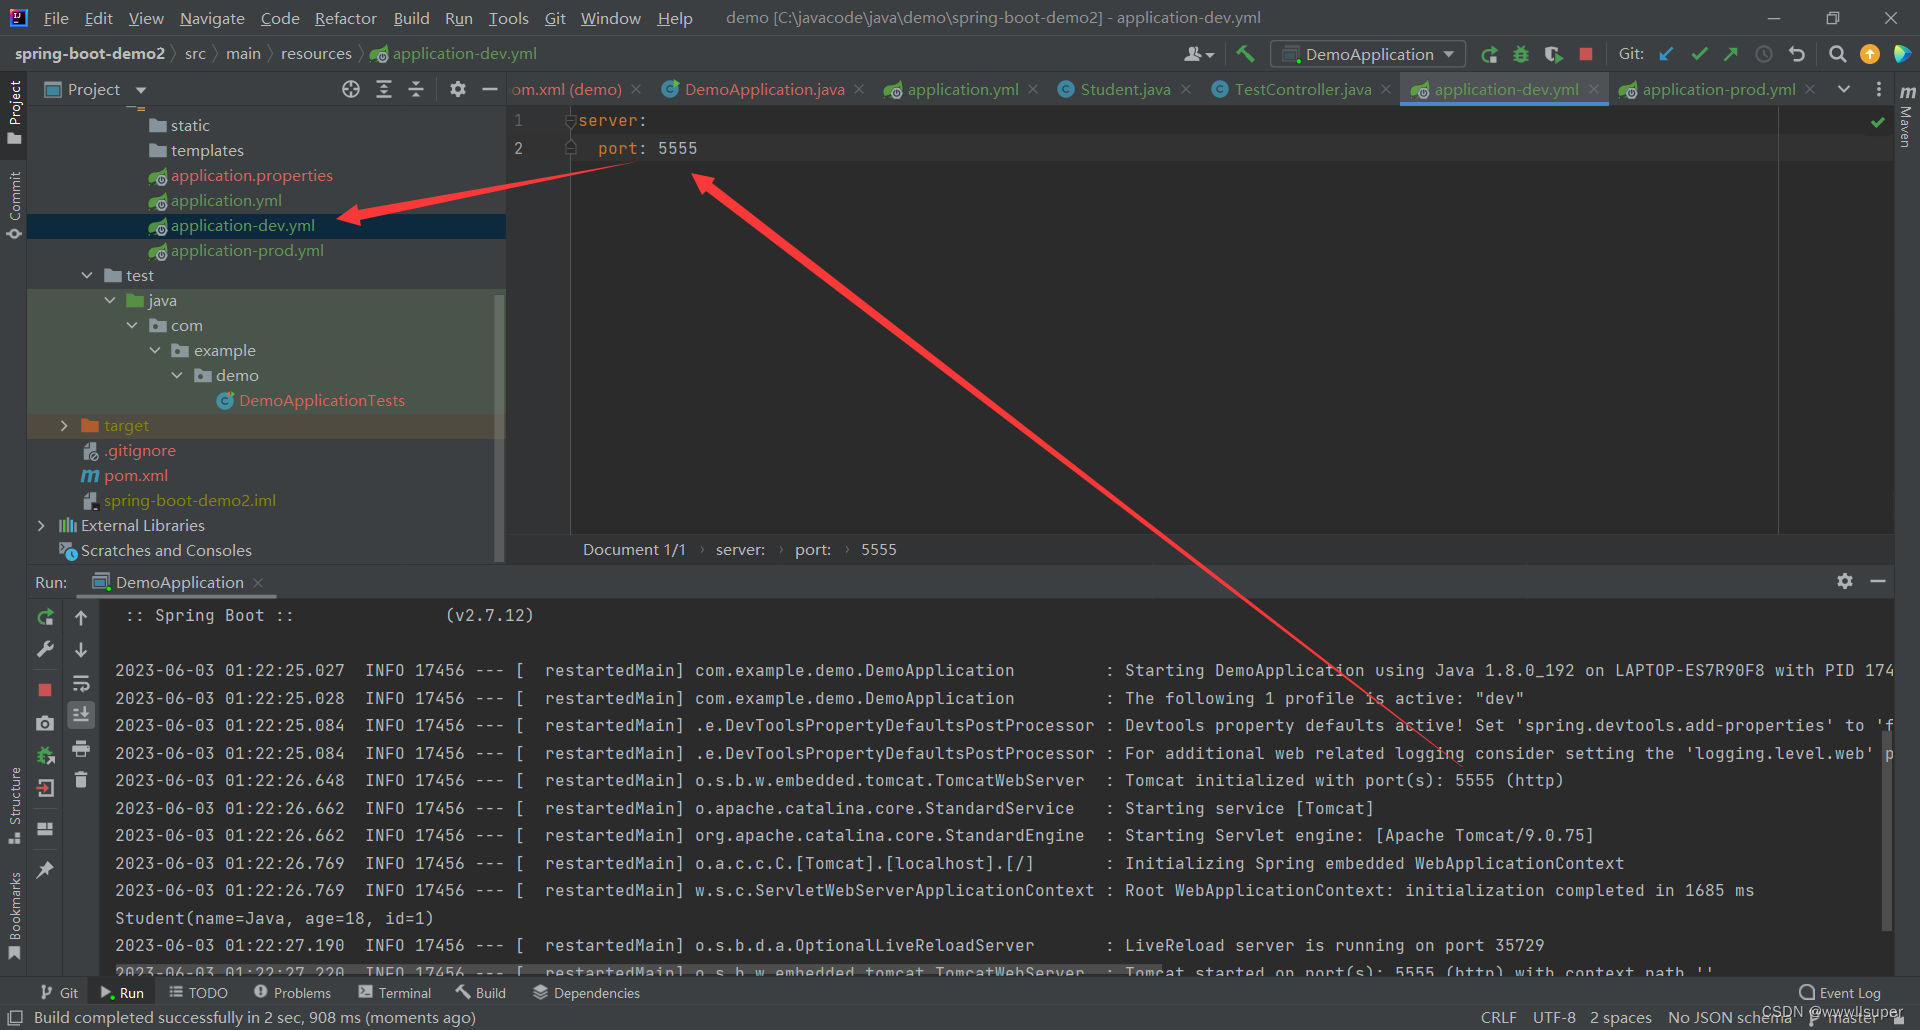
Task: Clear all console output trash icon
Action: coord(81,780)
